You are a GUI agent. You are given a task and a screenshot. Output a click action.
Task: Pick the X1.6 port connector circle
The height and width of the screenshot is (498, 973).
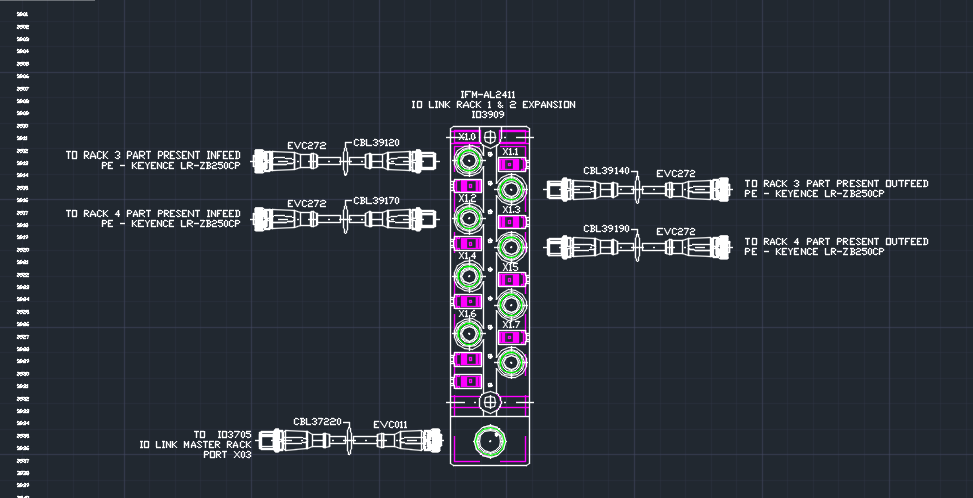tap(467, 332)
